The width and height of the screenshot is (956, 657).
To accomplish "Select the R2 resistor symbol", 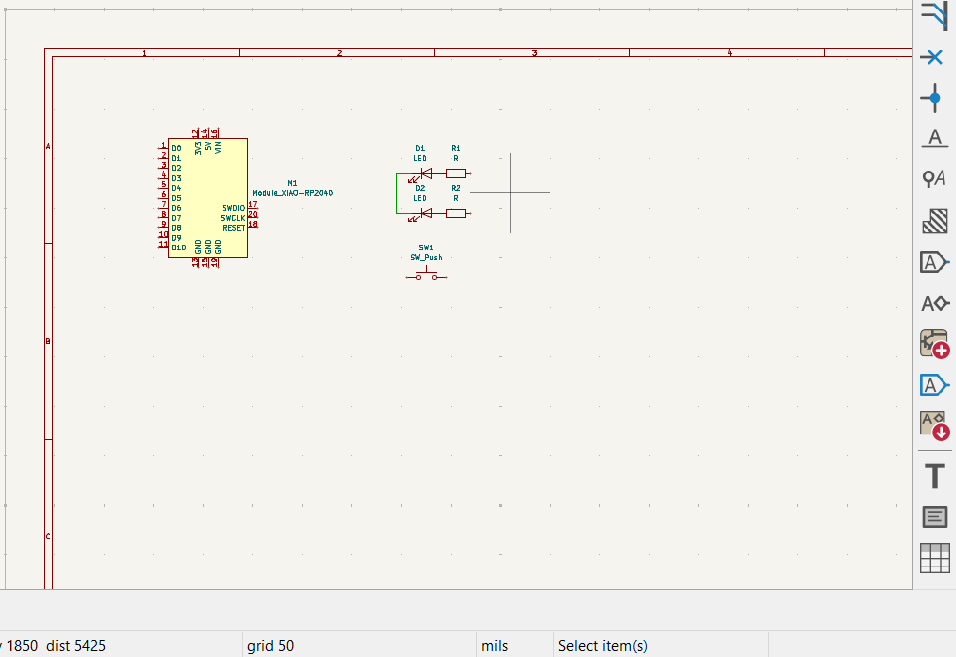I will pyautogui.click(x=456, y=213).
